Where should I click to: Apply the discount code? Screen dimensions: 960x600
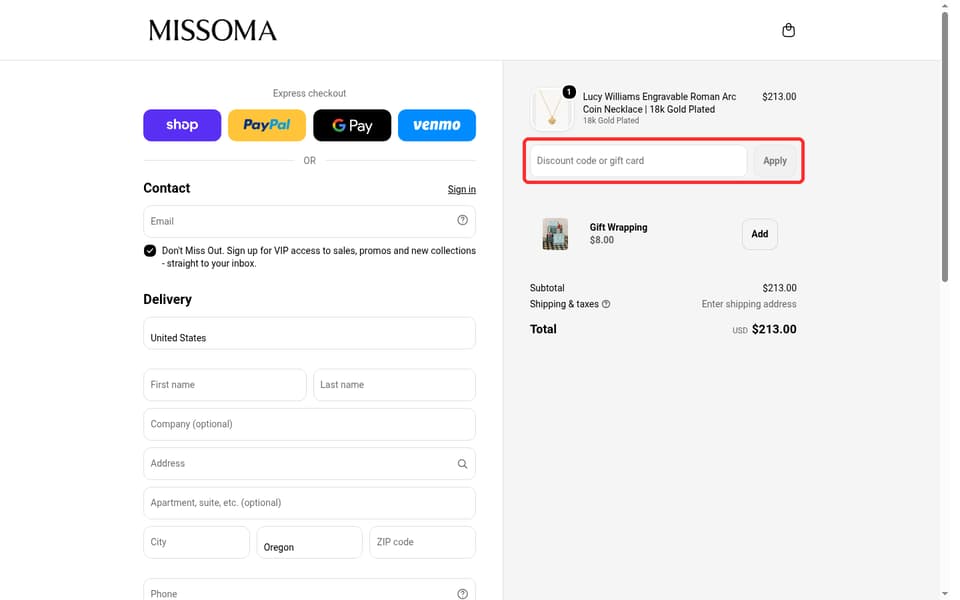[775, 160]
